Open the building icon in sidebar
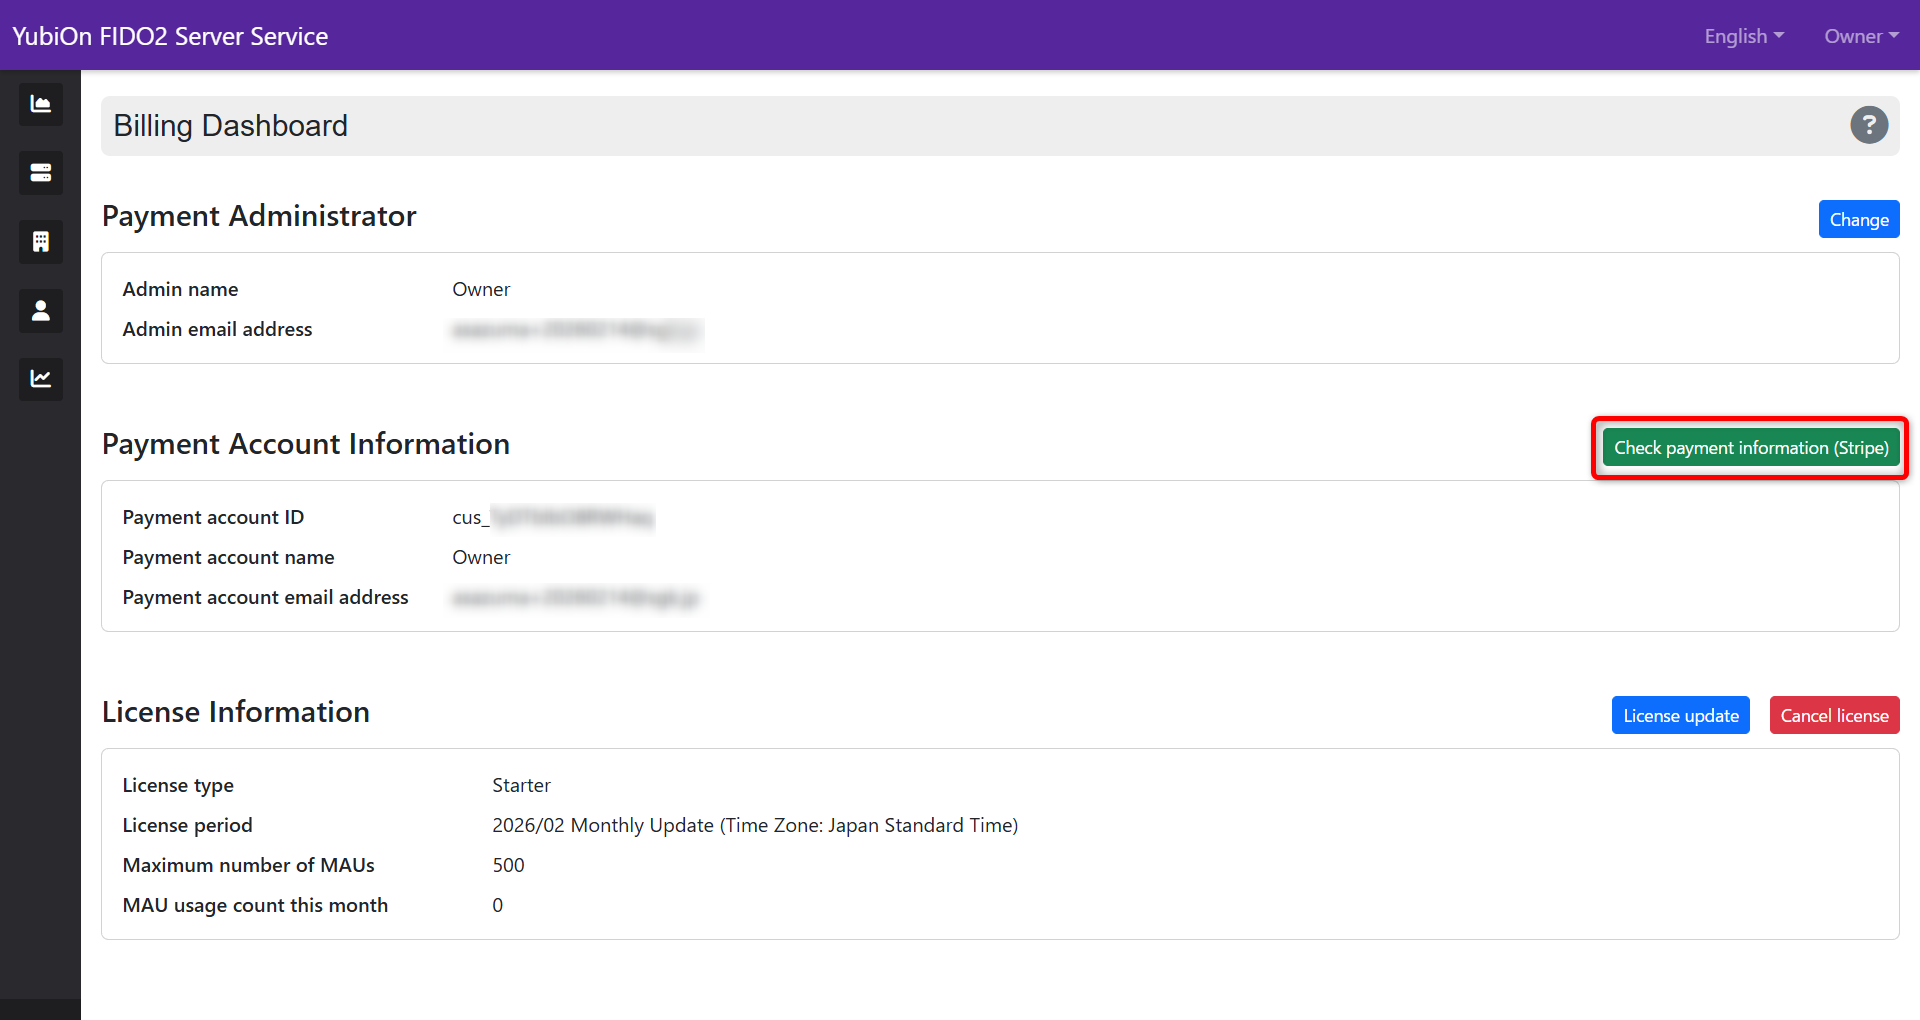Viewport: 1920px width, 1020px height. pos(40,242)
